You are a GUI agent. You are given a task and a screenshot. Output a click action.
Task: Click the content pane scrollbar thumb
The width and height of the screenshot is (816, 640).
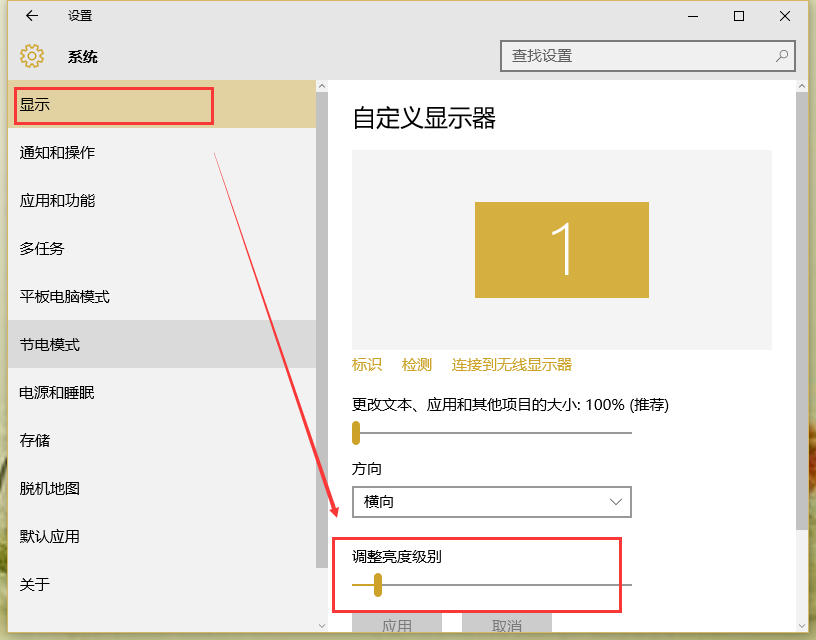(801, 311)
